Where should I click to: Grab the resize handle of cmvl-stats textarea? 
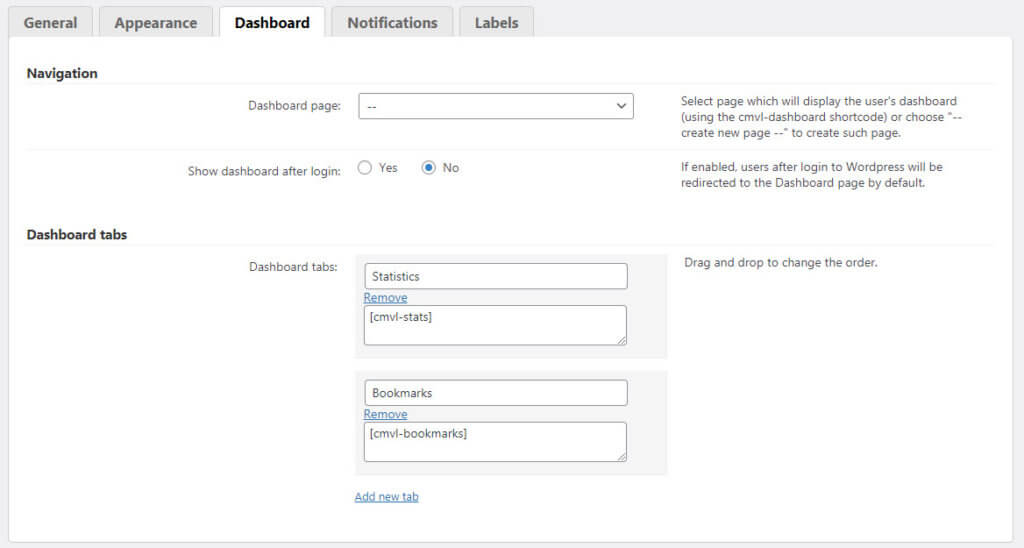pyautogui.click(x=622, y=341)
